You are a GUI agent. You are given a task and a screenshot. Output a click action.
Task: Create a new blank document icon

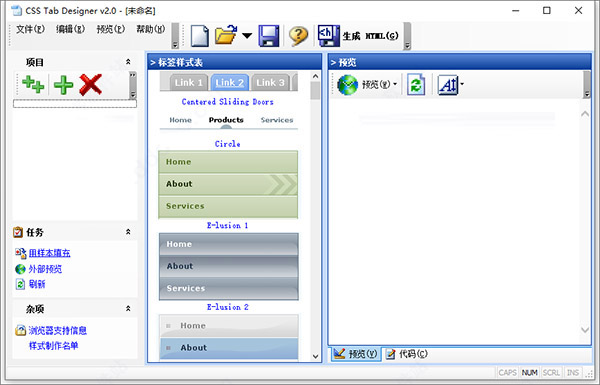pos(199,36)
